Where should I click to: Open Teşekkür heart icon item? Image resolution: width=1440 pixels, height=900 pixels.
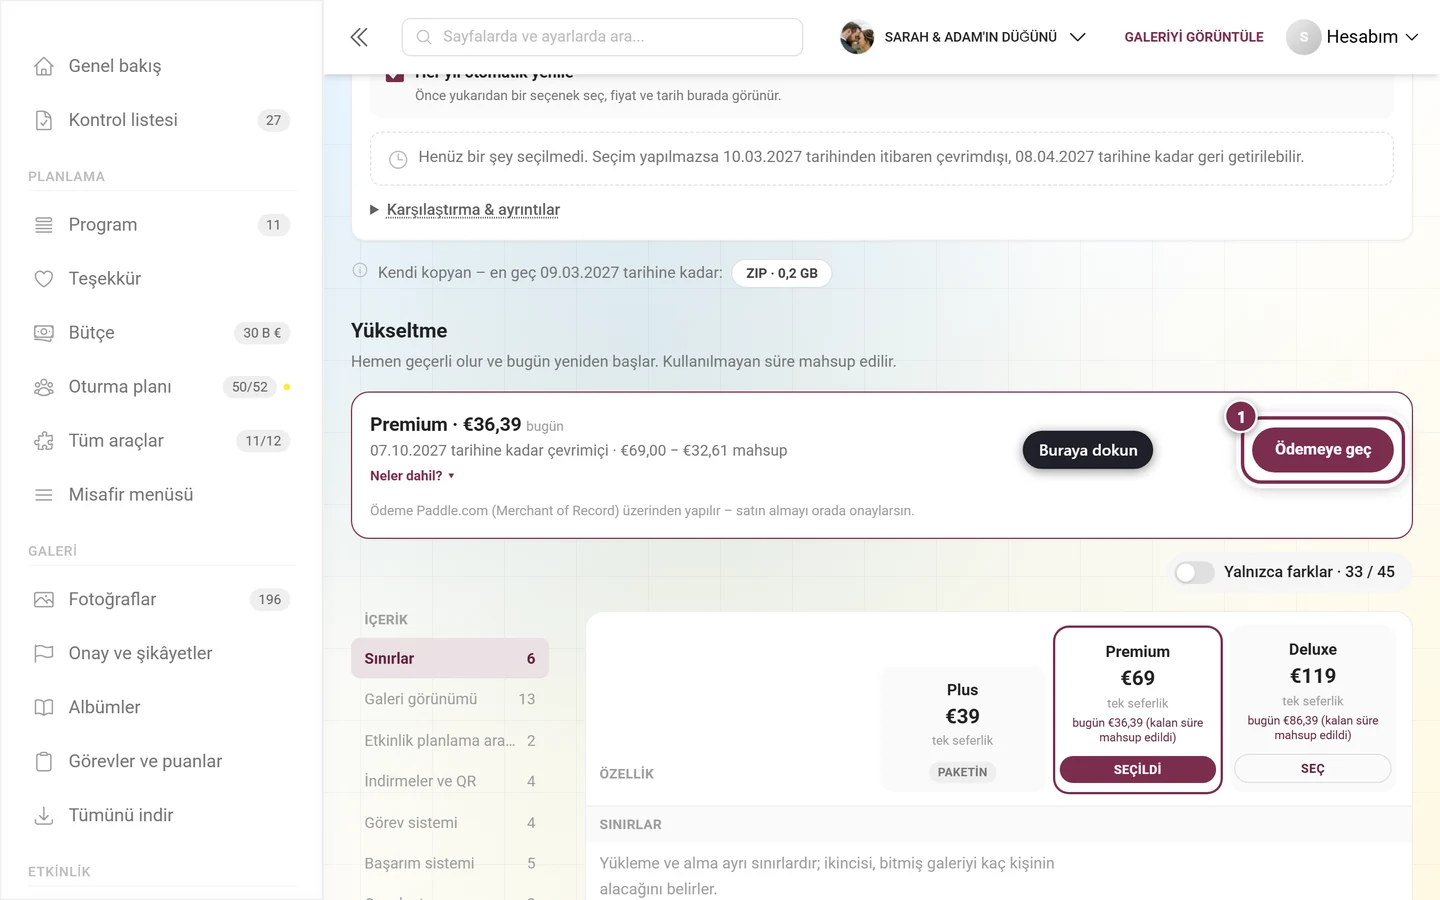point(44,279)
